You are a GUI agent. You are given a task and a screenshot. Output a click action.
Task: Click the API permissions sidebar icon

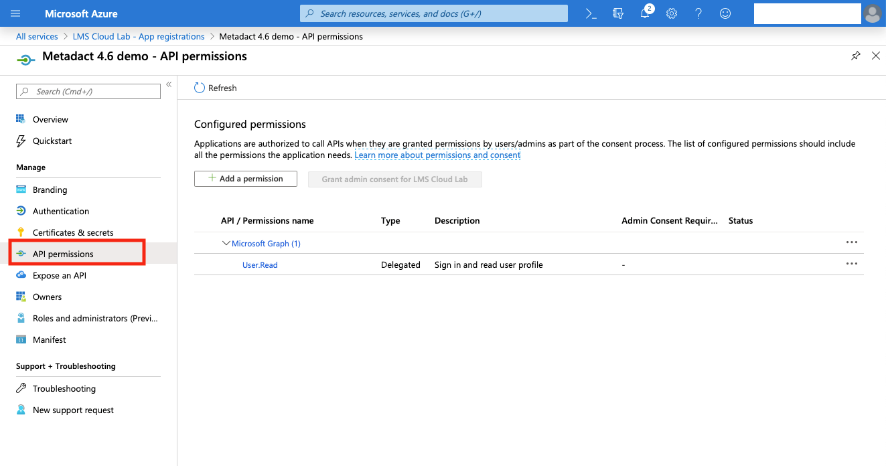coord(21,254)
